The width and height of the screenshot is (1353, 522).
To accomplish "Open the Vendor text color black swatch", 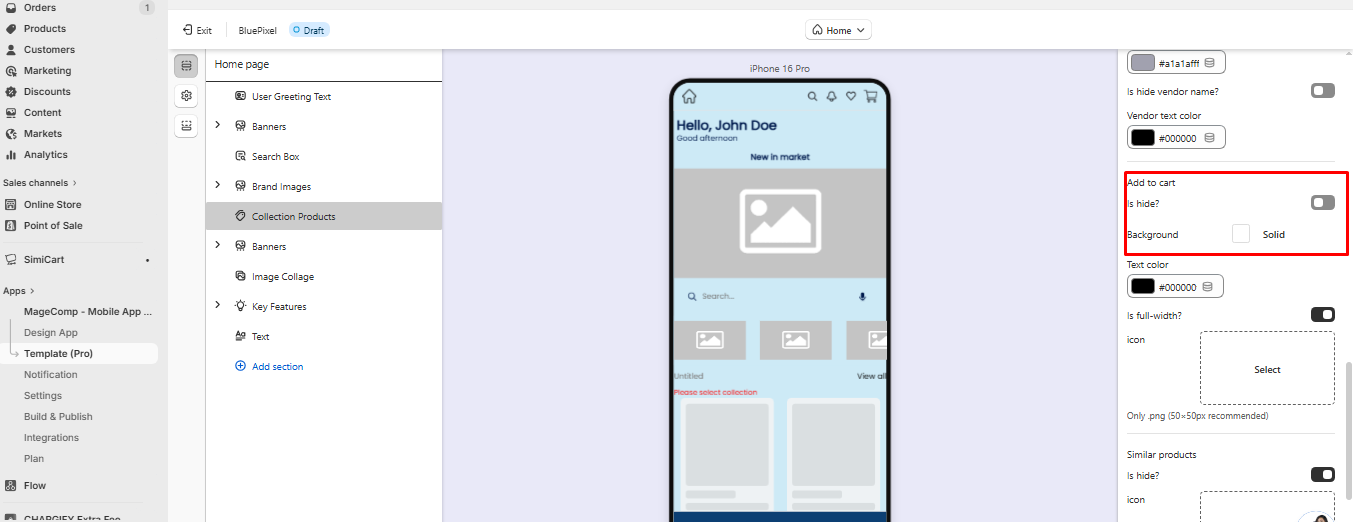I will tap(1142, 138).
